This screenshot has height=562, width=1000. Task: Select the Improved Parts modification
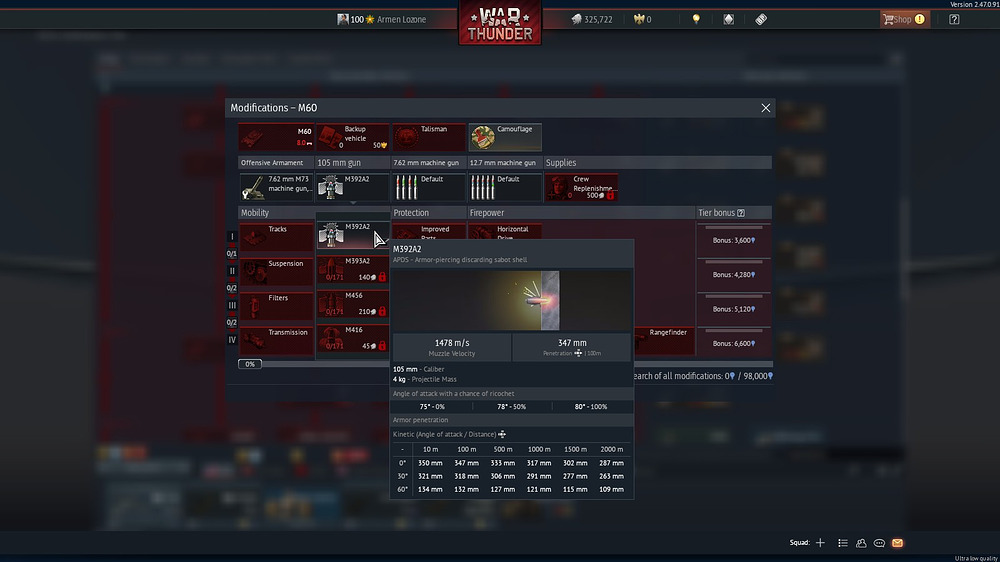[429, 232]
